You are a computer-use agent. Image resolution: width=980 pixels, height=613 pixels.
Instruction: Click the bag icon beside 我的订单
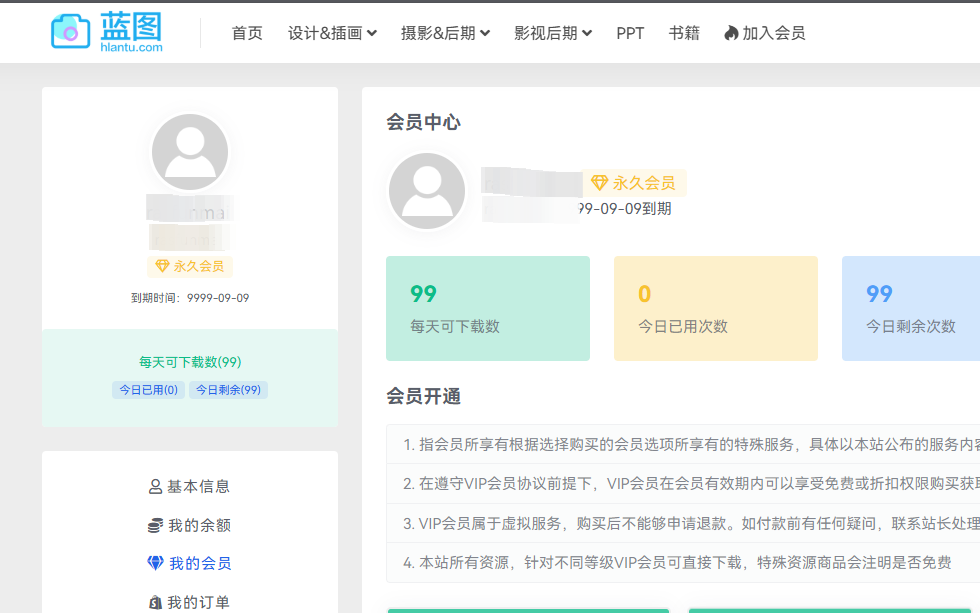(x=155, y=602)
